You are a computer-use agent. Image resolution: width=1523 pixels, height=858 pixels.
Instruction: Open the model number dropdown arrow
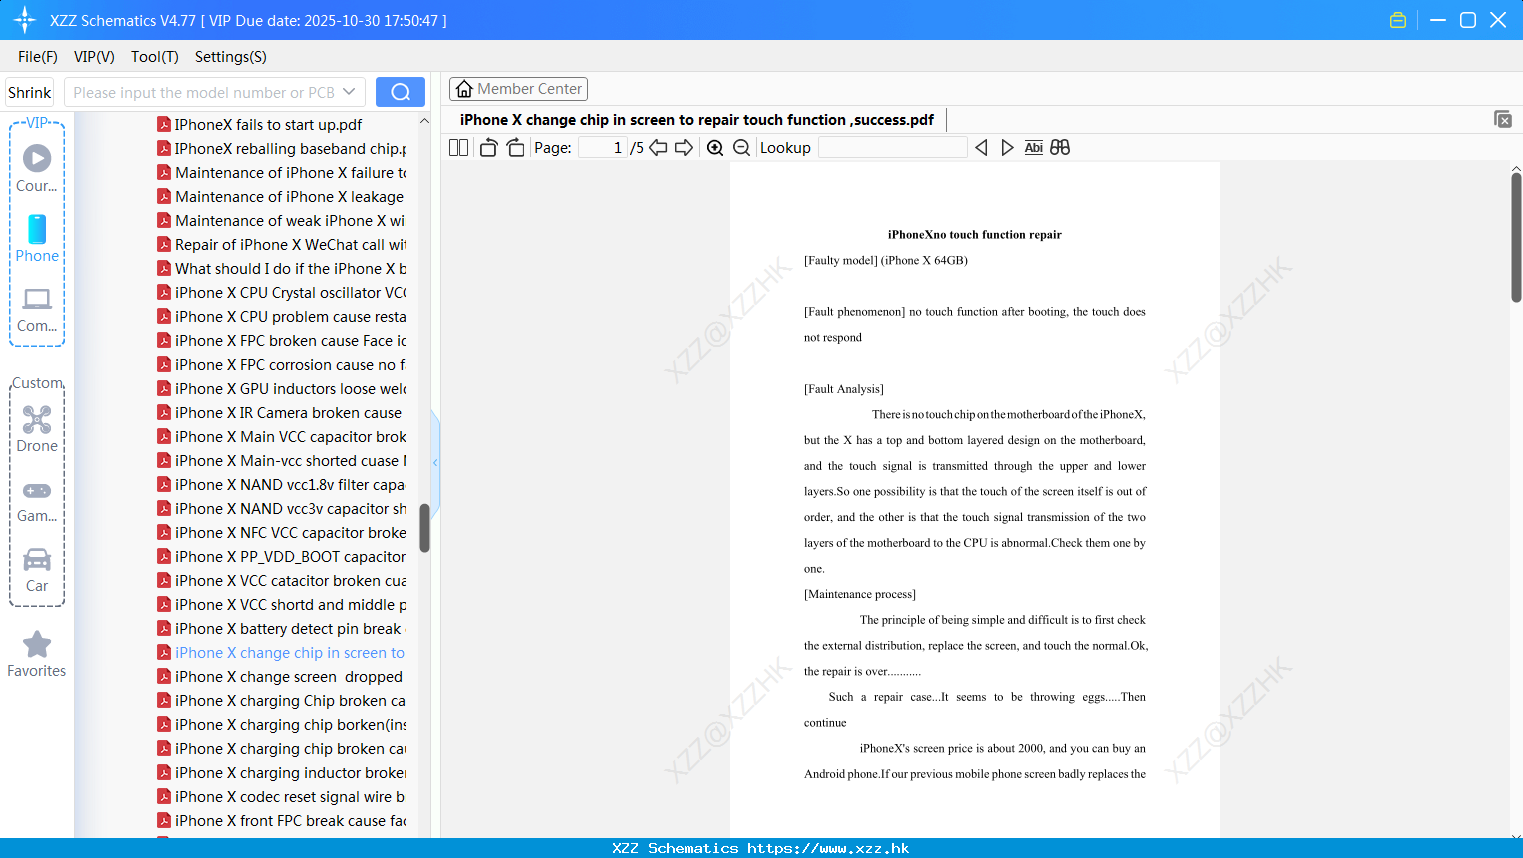[x=349, y=92]
